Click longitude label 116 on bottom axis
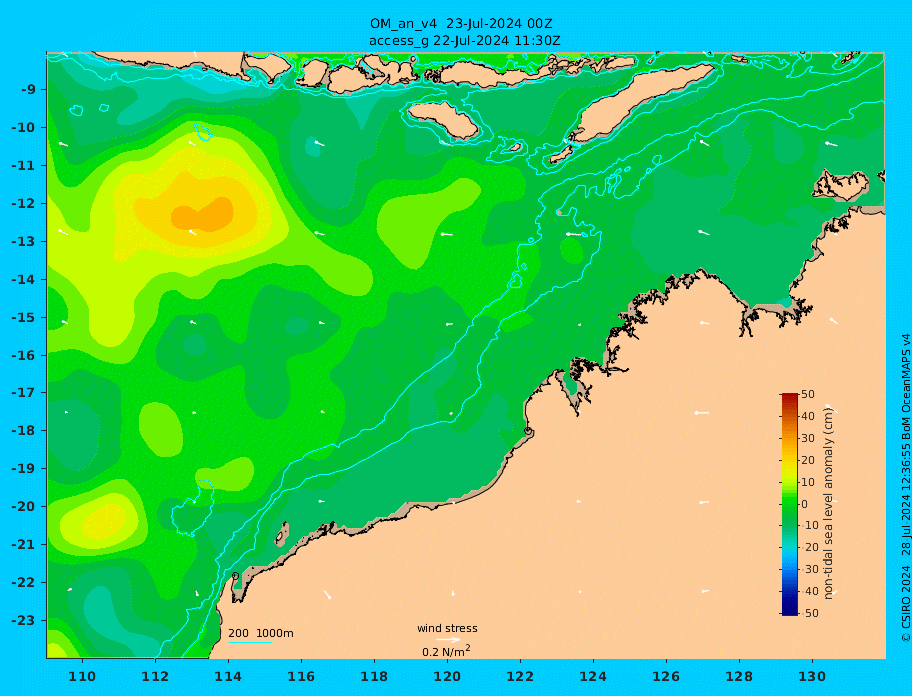The height and width of the screenshot is (696, 912). [301, 676]
